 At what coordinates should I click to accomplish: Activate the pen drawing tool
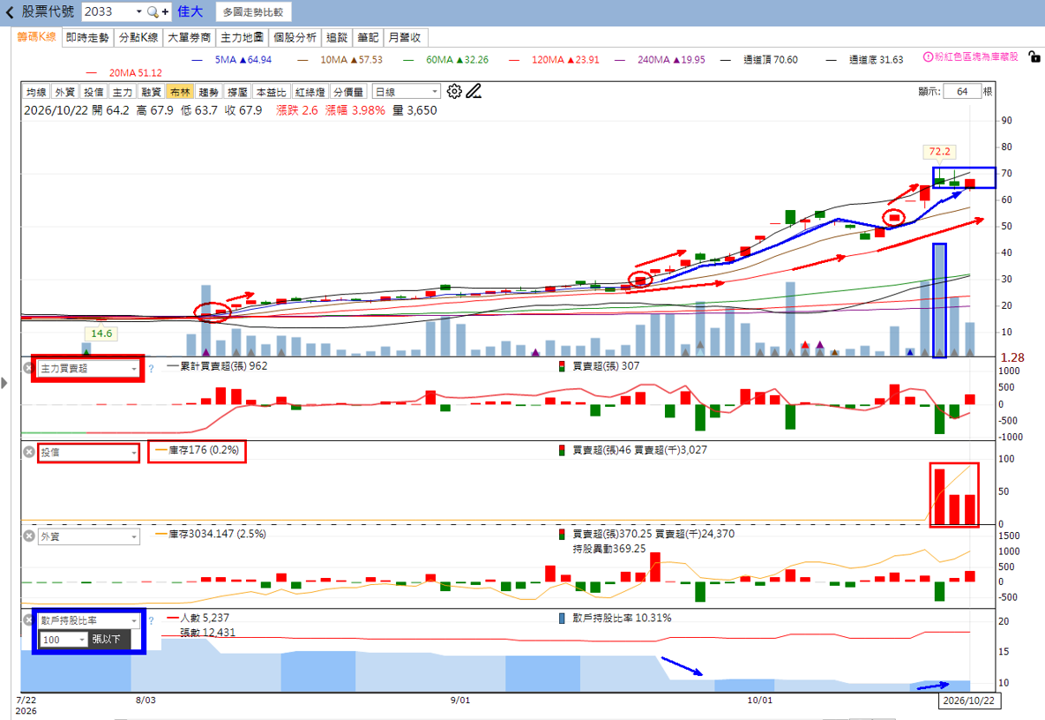point(473,91)
